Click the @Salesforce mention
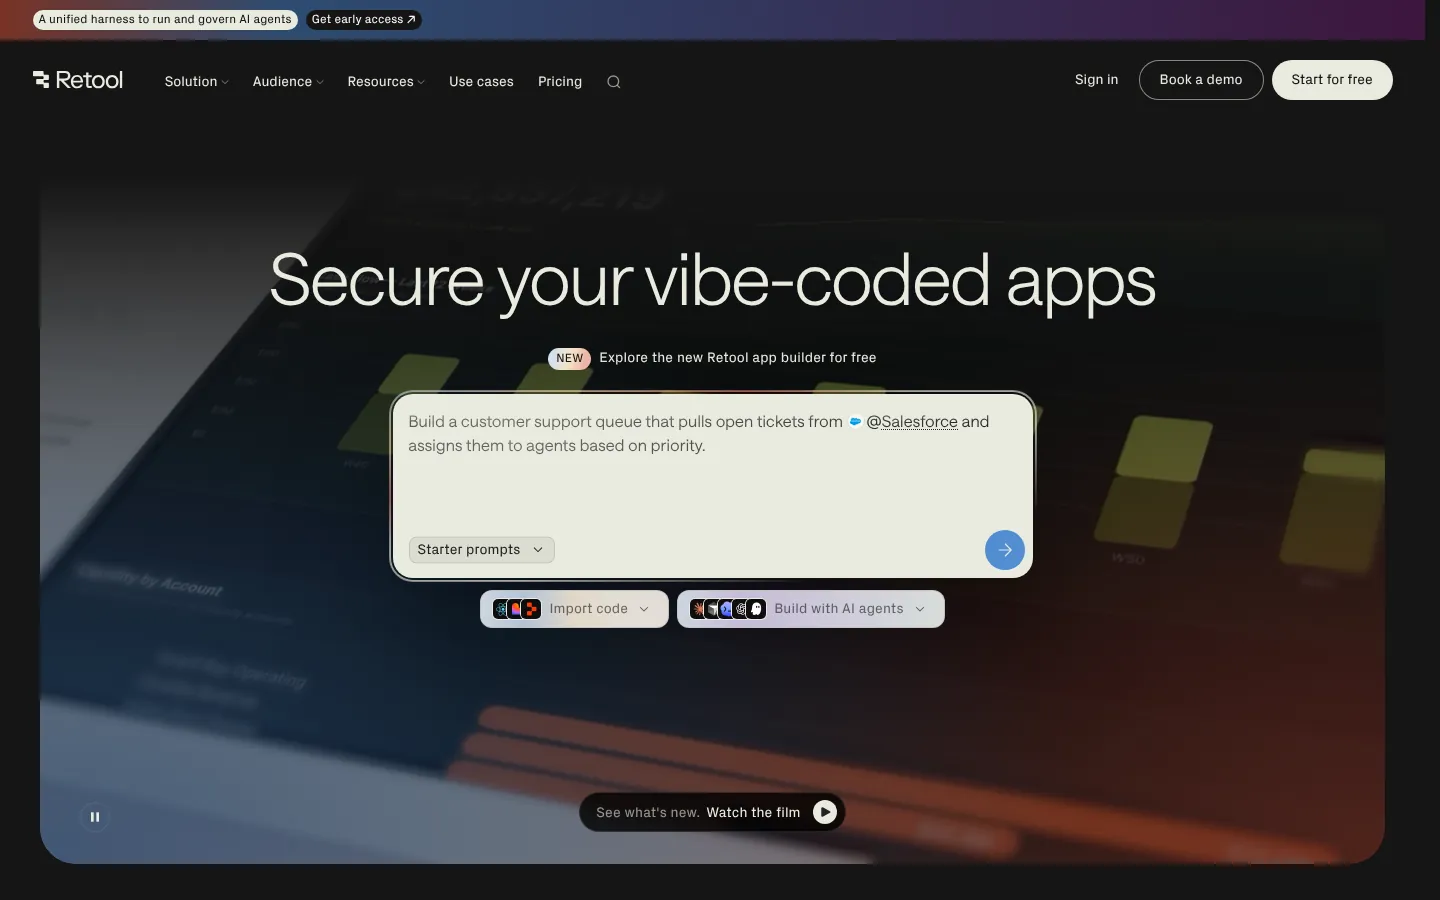 (x=912, y=422)
